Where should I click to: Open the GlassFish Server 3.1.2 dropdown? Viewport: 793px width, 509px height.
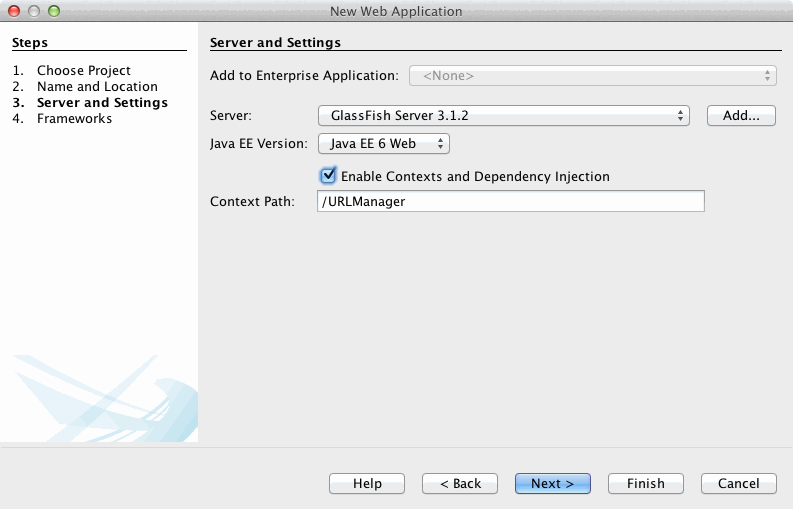[x=503, y=115]
